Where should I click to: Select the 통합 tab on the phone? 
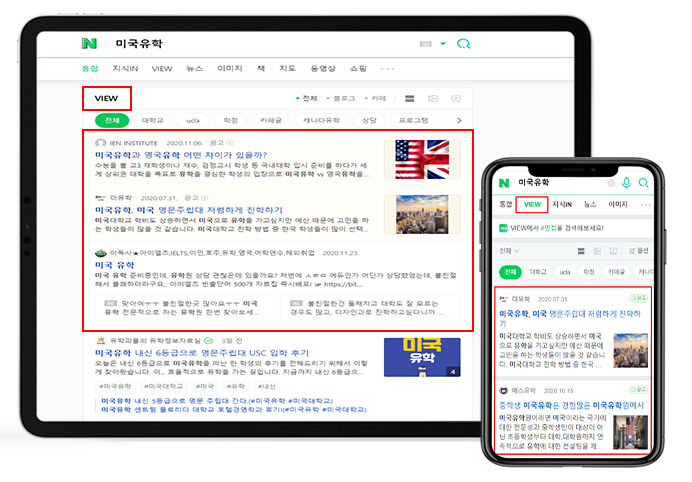506,204
